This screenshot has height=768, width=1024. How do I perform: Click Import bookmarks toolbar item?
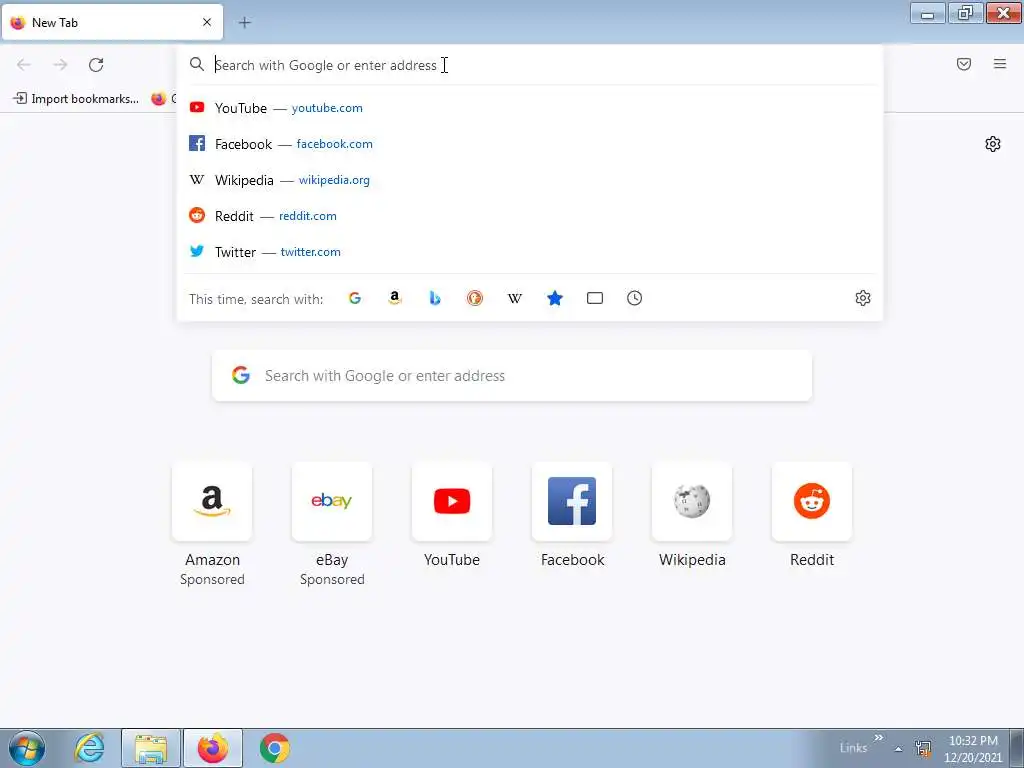(x=76, y=99)
